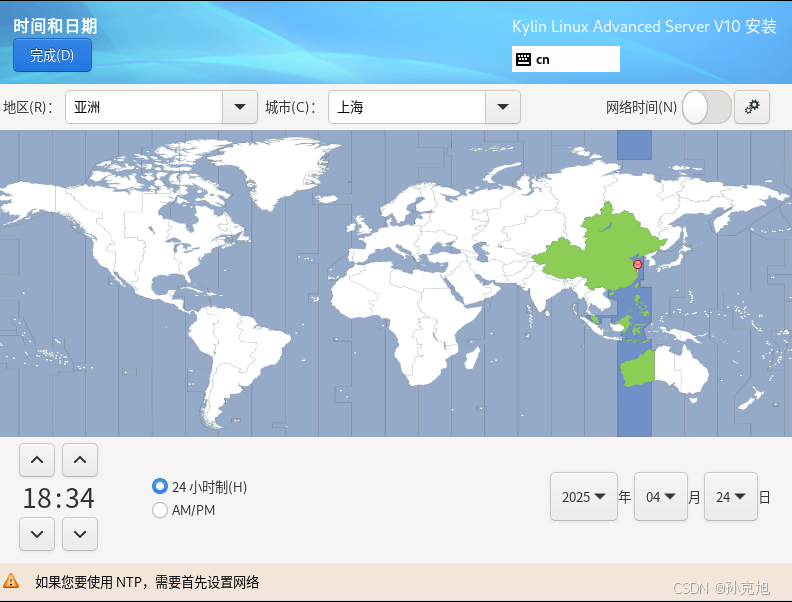This screenshot has height=602, width=792.
Task: Open the year dropdown showing 2025
Action: pos(584,497)
